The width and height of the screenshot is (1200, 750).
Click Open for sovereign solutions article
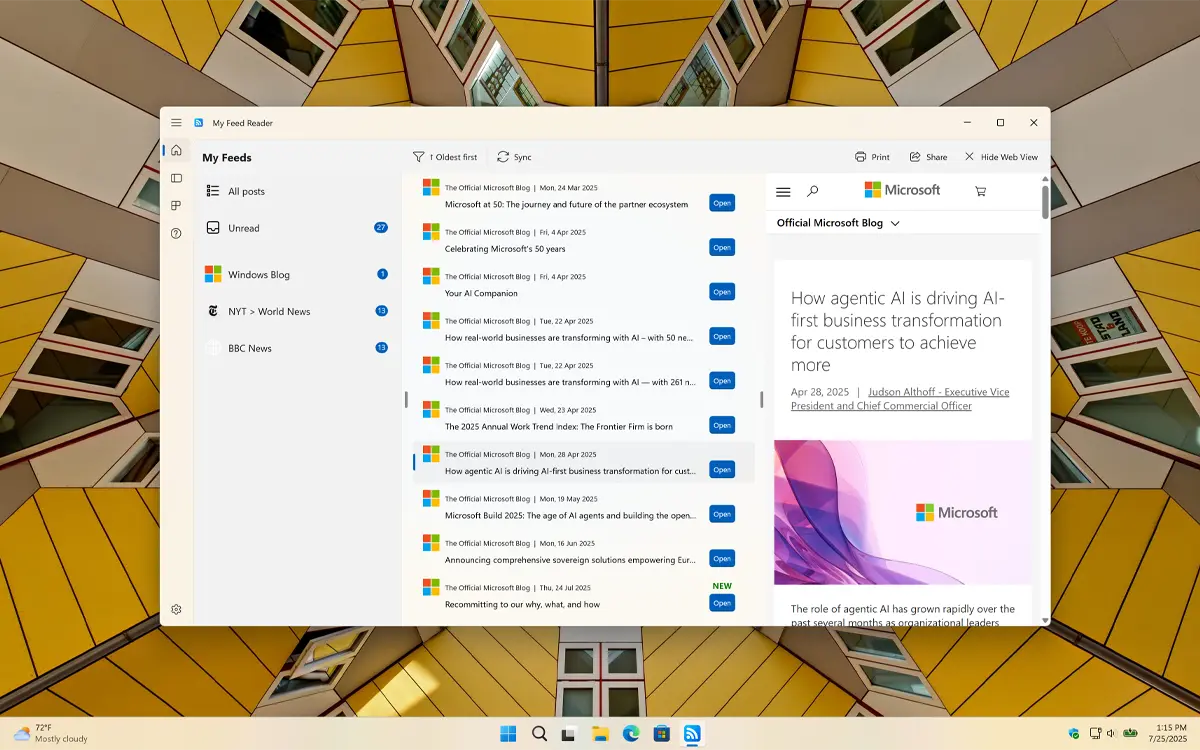pos(722,558)
